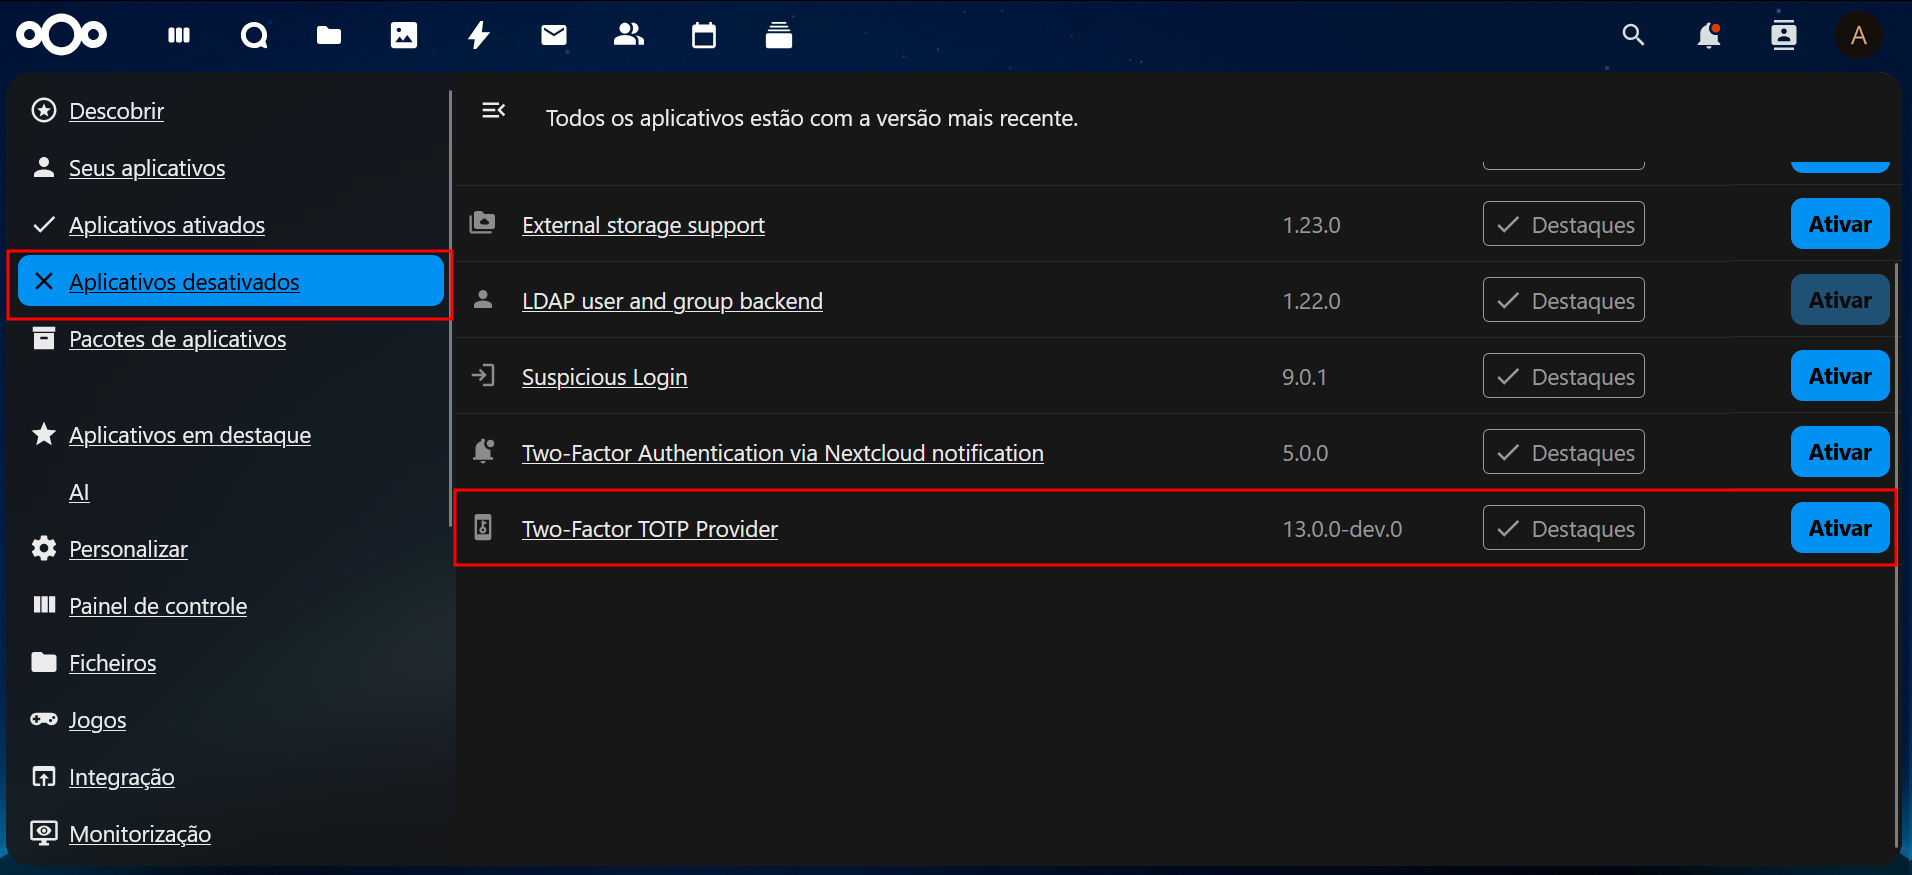This screenshot has height=875, width=1912.
Task: Activate Two-Factor Authentication via Nextcloud notification
Action: [x=1840, y=452]
